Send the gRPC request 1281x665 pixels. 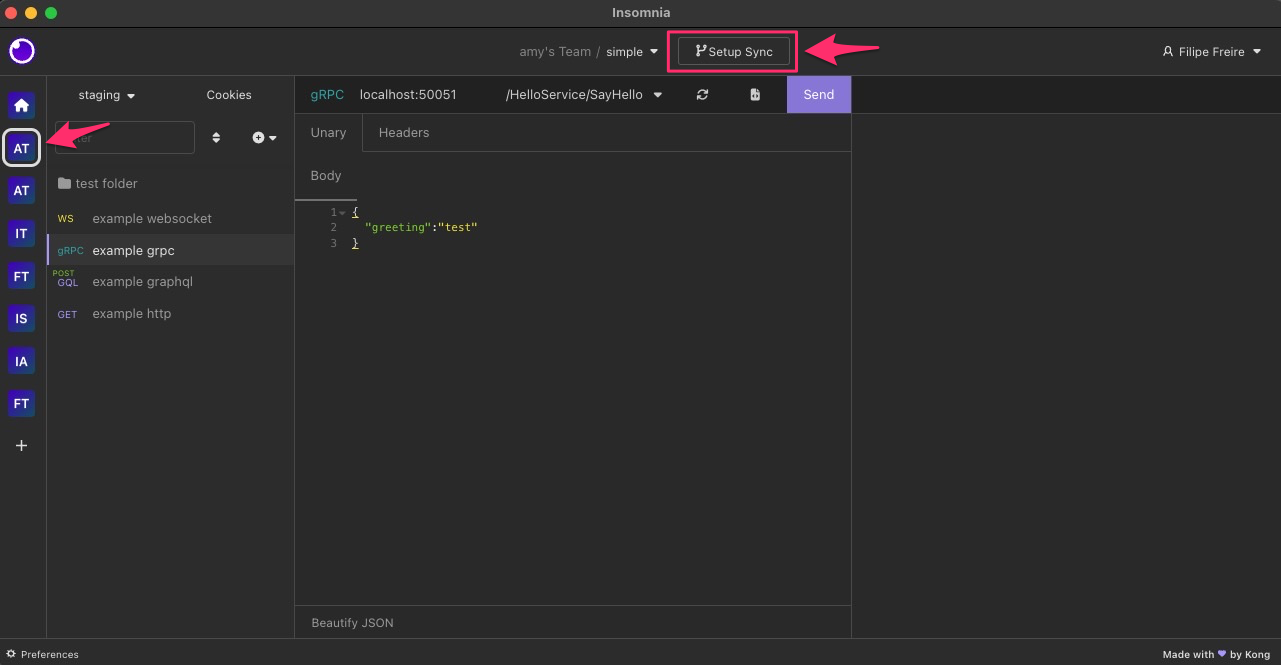coord(818,95)
